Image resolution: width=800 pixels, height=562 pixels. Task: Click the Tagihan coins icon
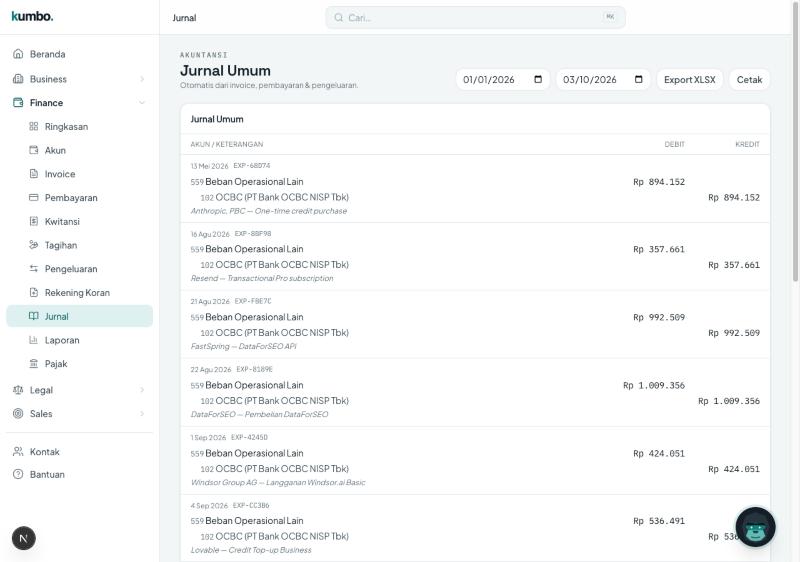[x=34, y=245]
